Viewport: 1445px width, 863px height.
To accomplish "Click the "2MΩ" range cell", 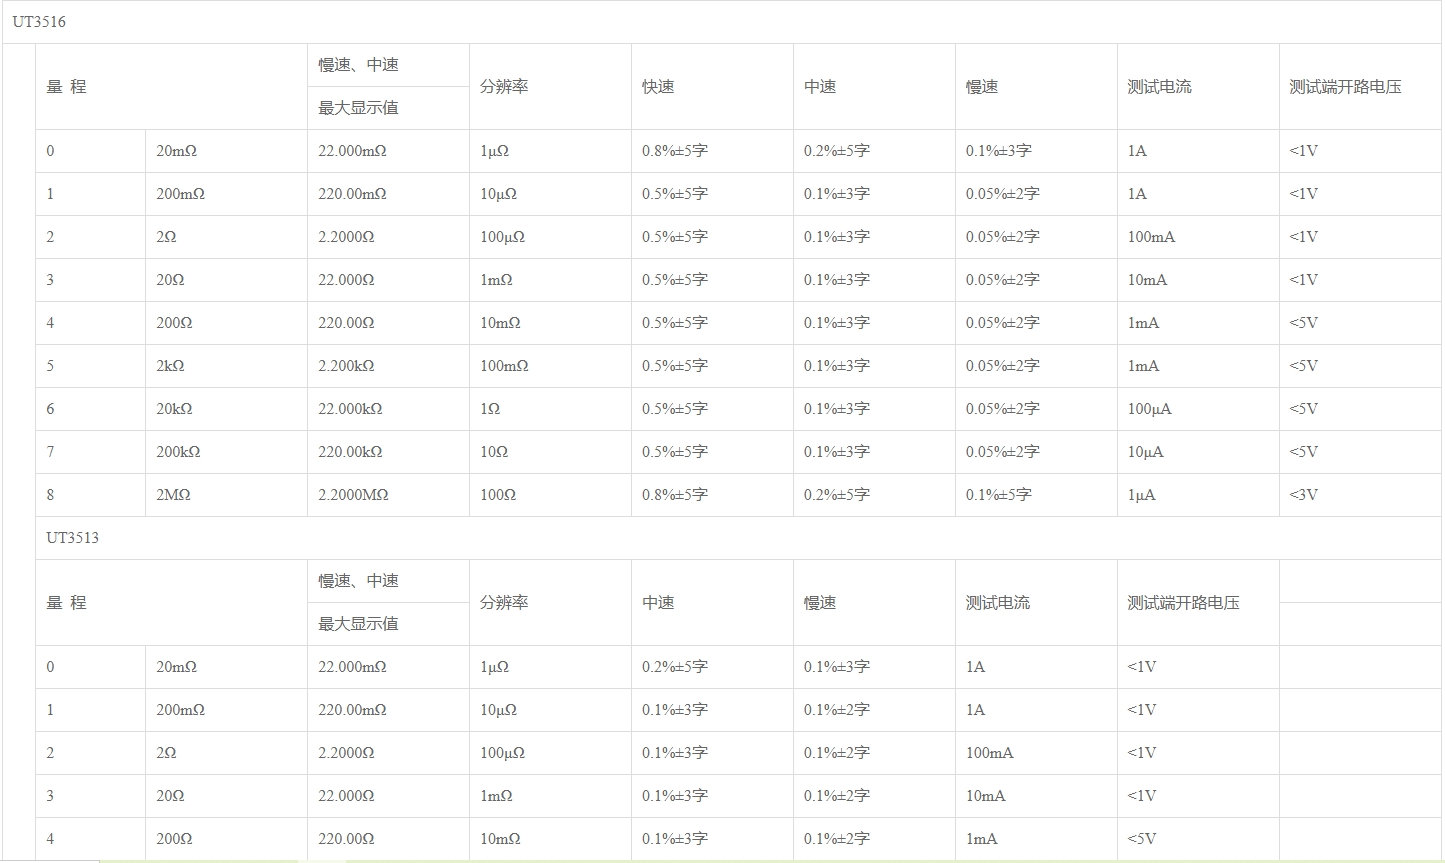I will coord(173,495).
